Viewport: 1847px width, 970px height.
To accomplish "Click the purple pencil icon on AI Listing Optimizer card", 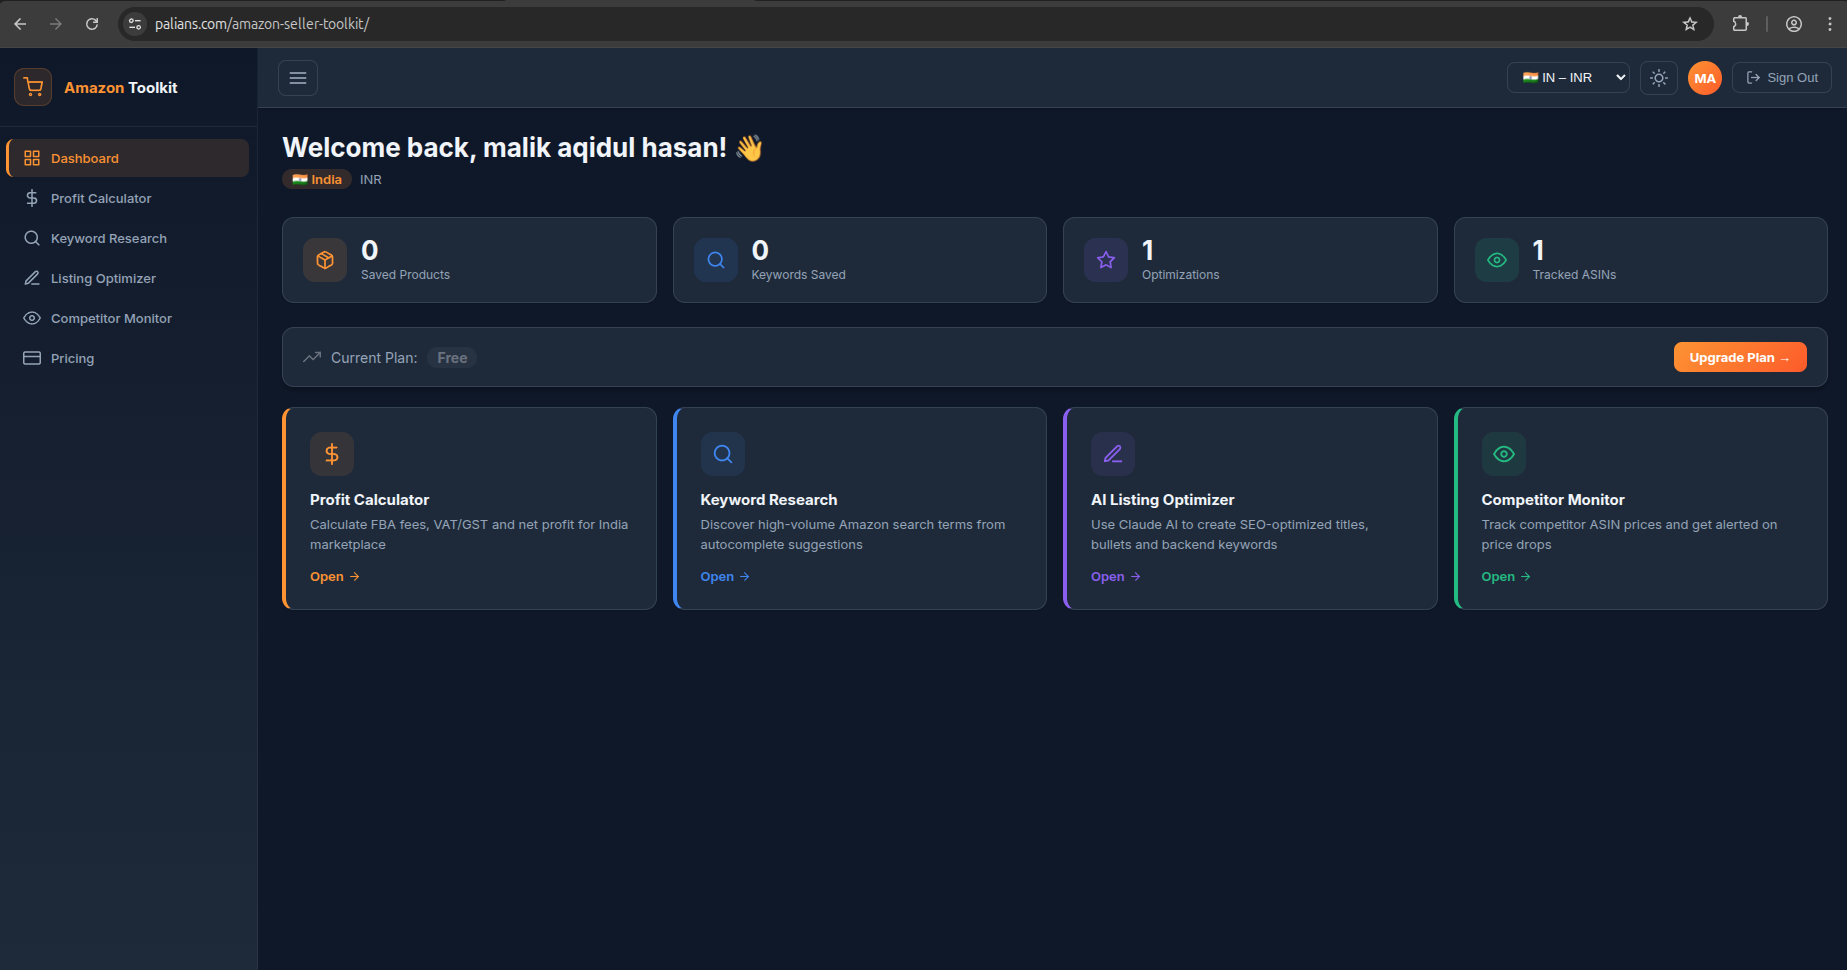I will [x=1113, y=454].
